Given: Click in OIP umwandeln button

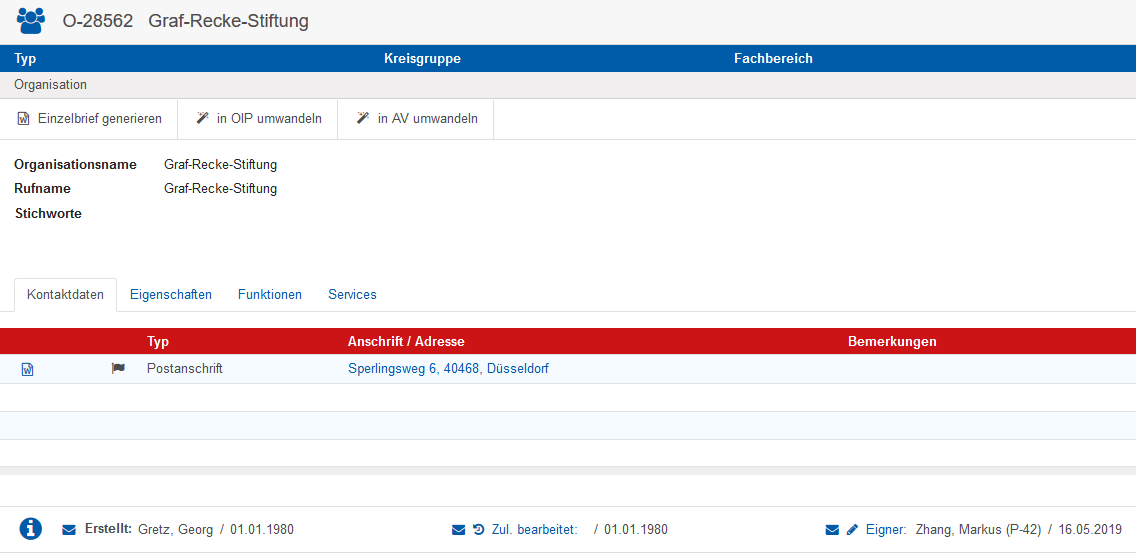Looking at the screenshot, I should coord(258,119).
